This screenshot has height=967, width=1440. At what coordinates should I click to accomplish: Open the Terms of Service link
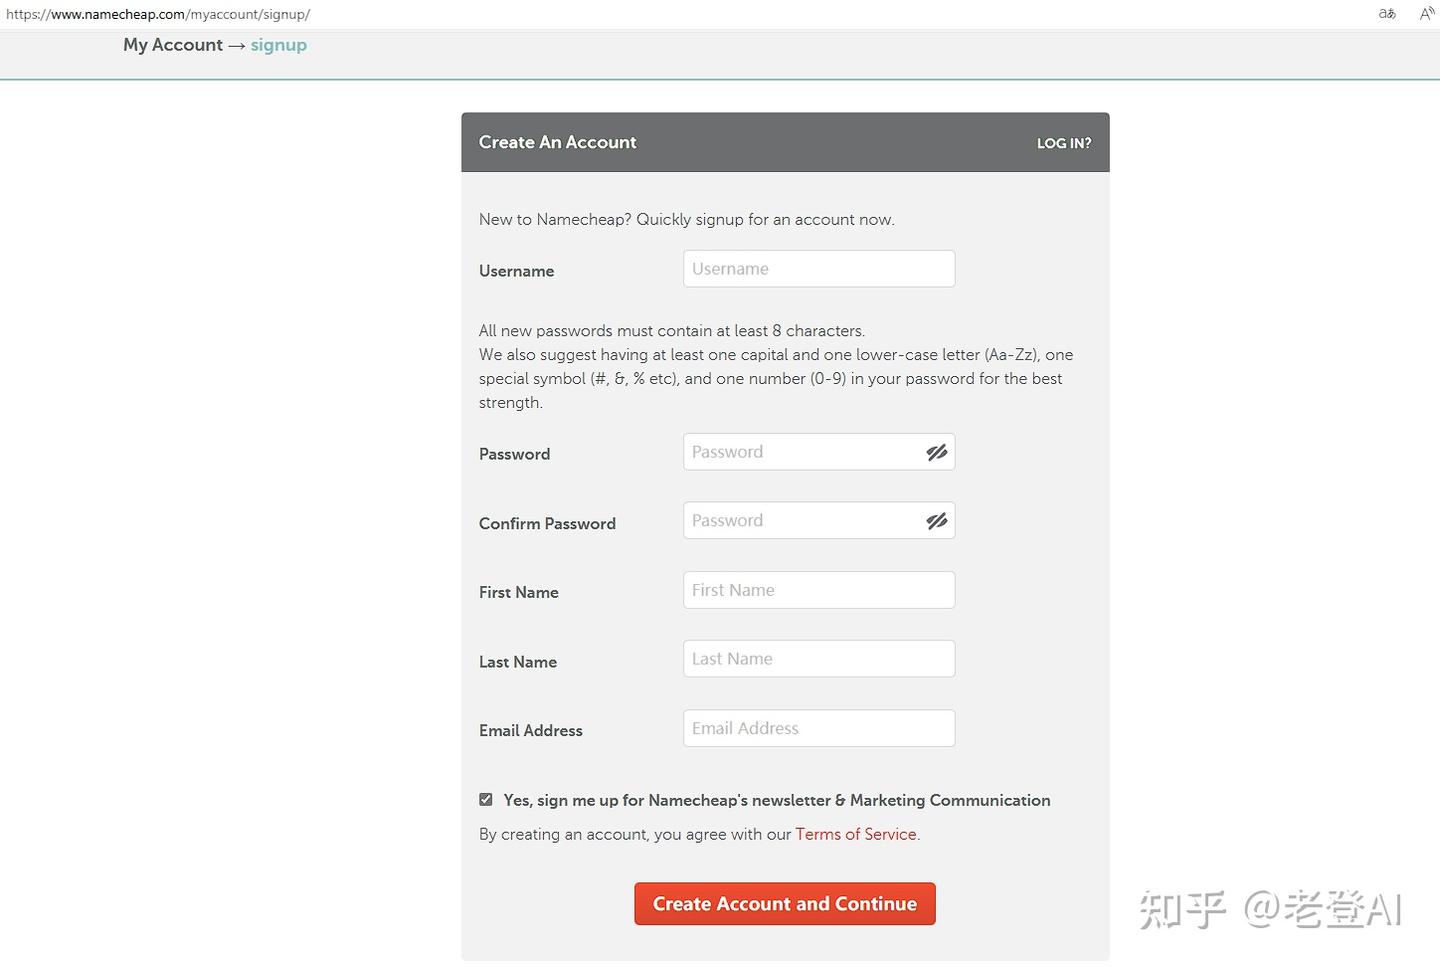pos(855,834)
